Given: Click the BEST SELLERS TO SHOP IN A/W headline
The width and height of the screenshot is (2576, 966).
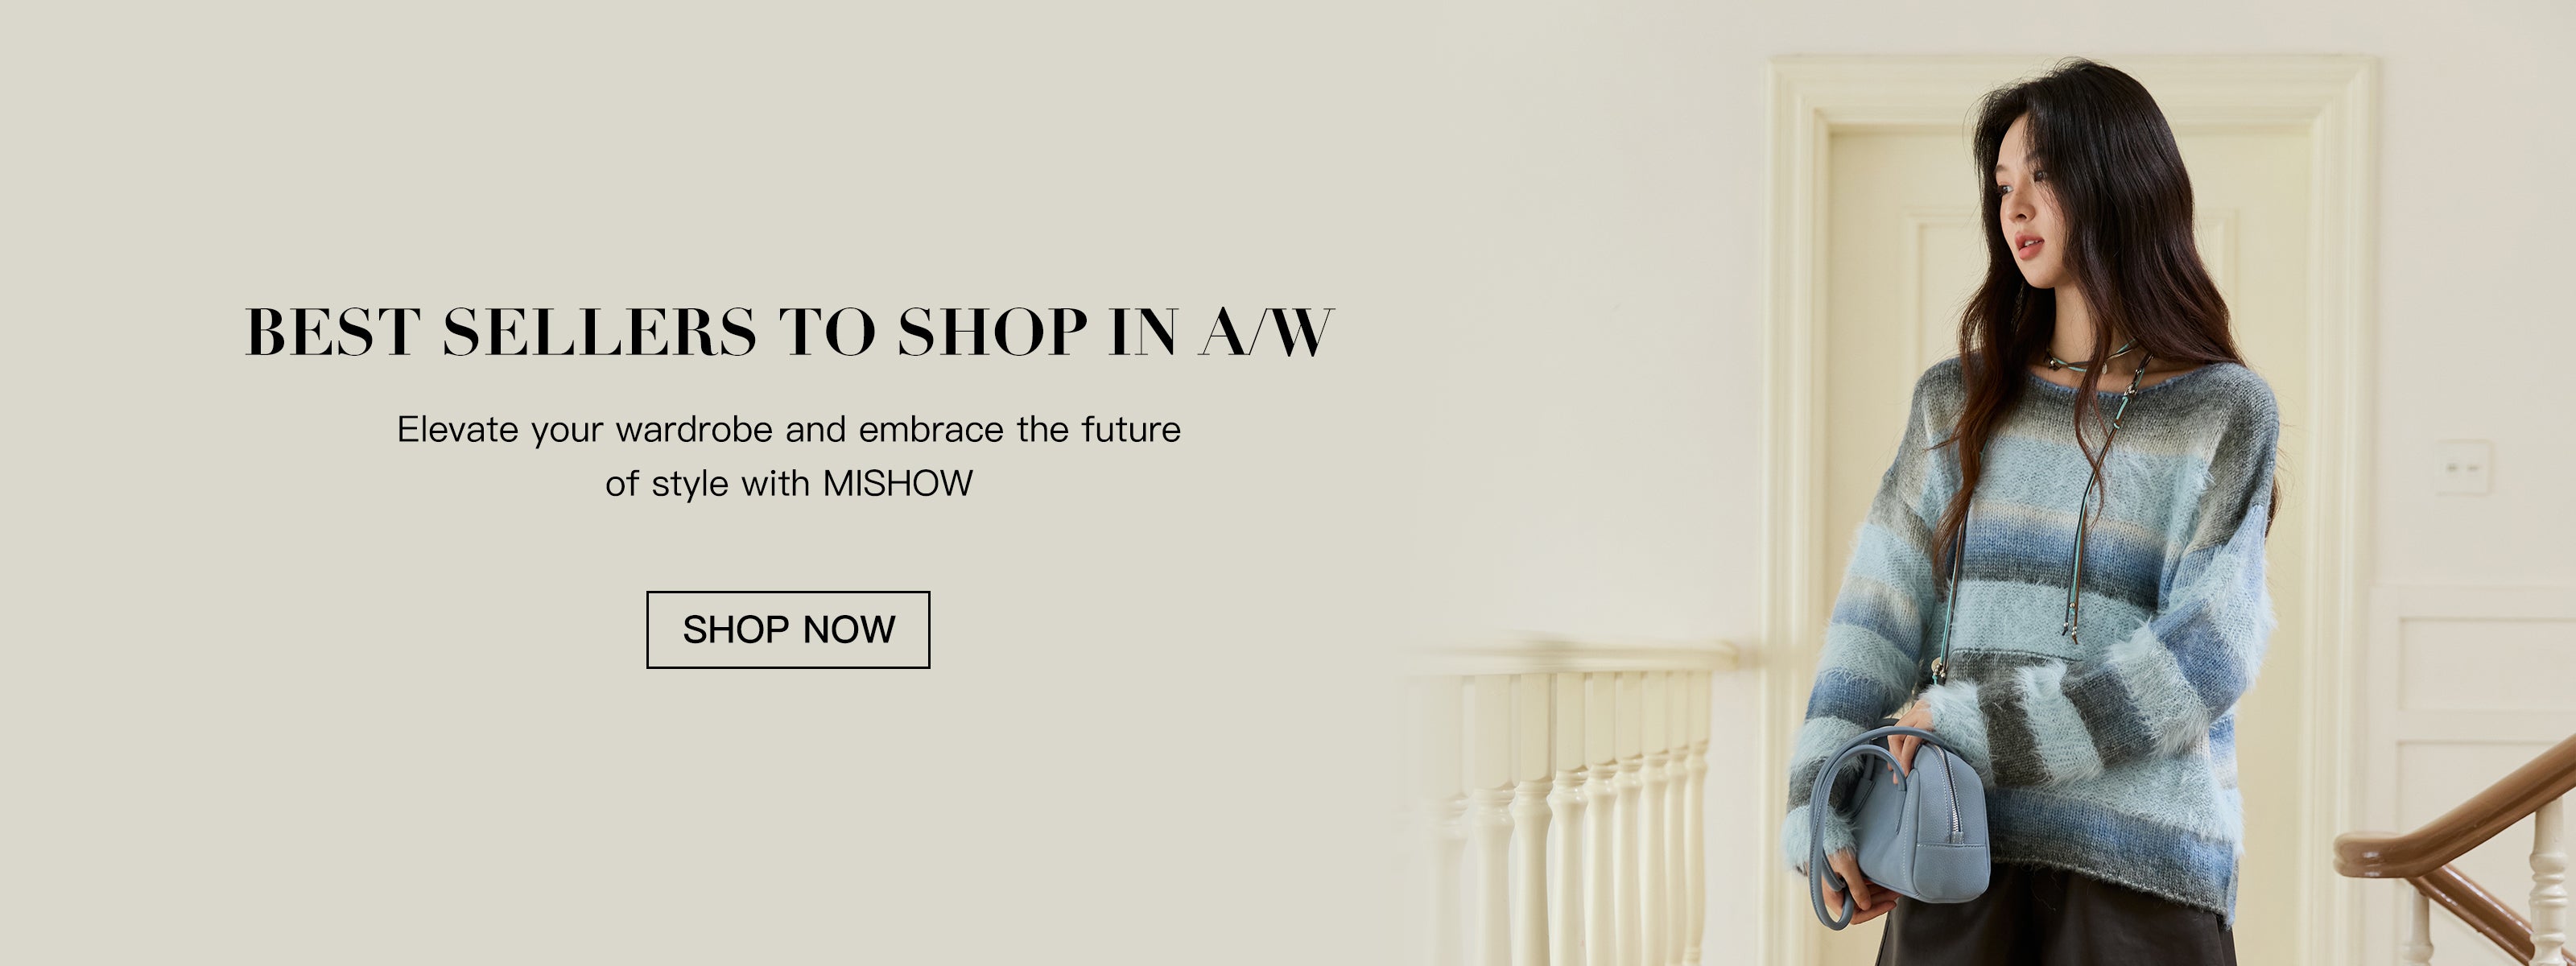Looking at the screenshot, I should click(789, 332).
